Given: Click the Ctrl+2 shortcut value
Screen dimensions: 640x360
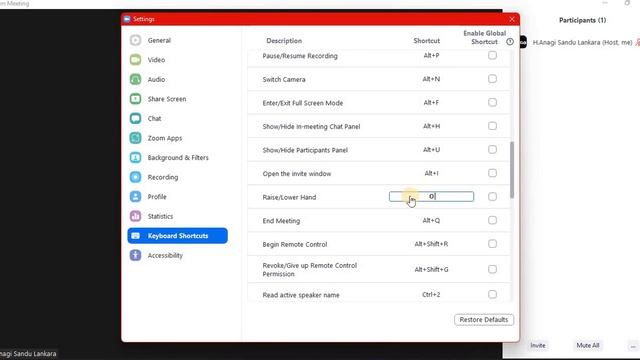Looking at the screenshot, I should click(x=431, y=295).
